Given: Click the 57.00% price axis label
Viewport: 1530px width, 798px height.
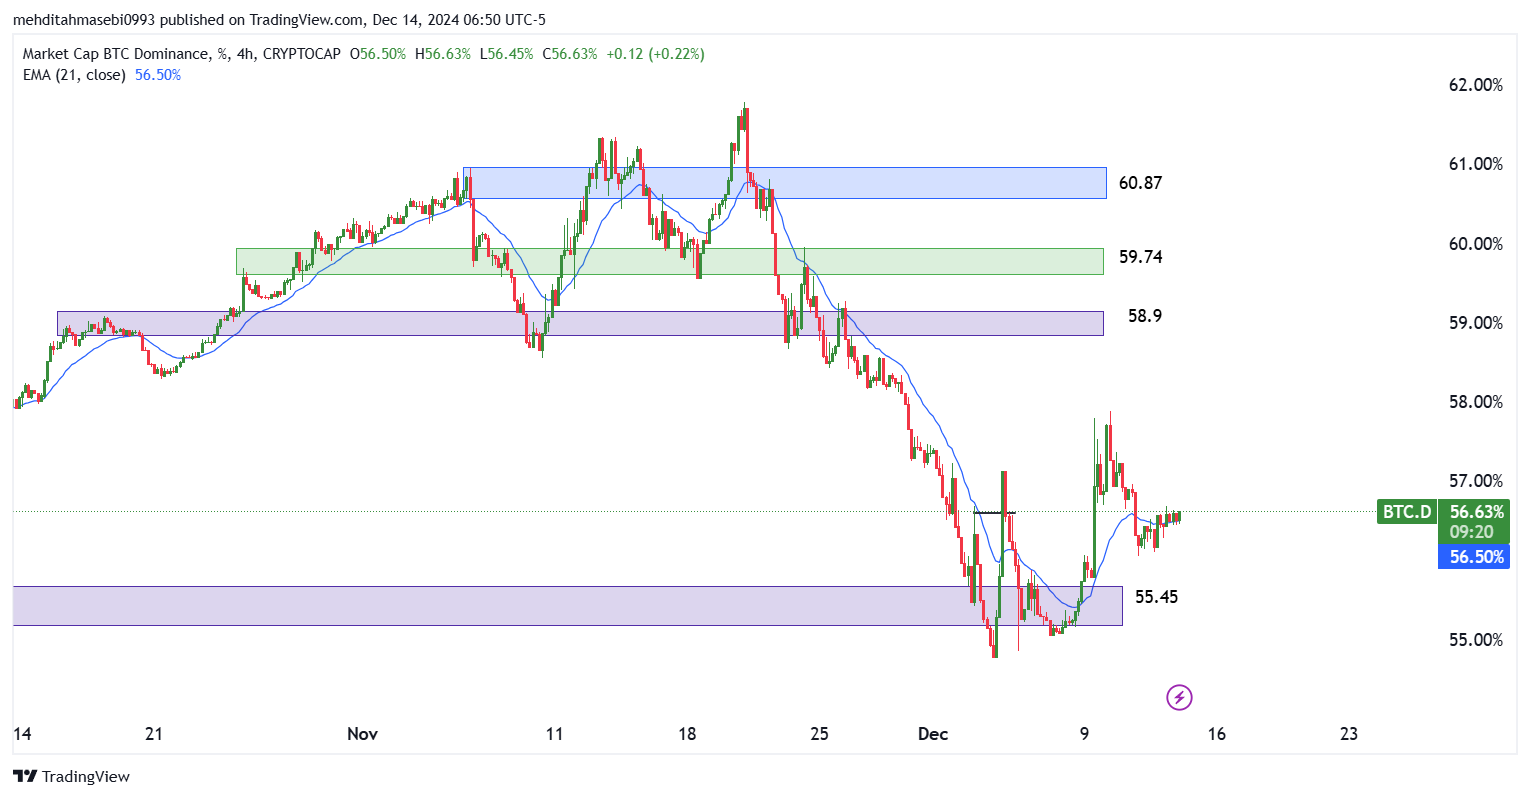Looking at the screenshot, I should tap(1475, 481).
